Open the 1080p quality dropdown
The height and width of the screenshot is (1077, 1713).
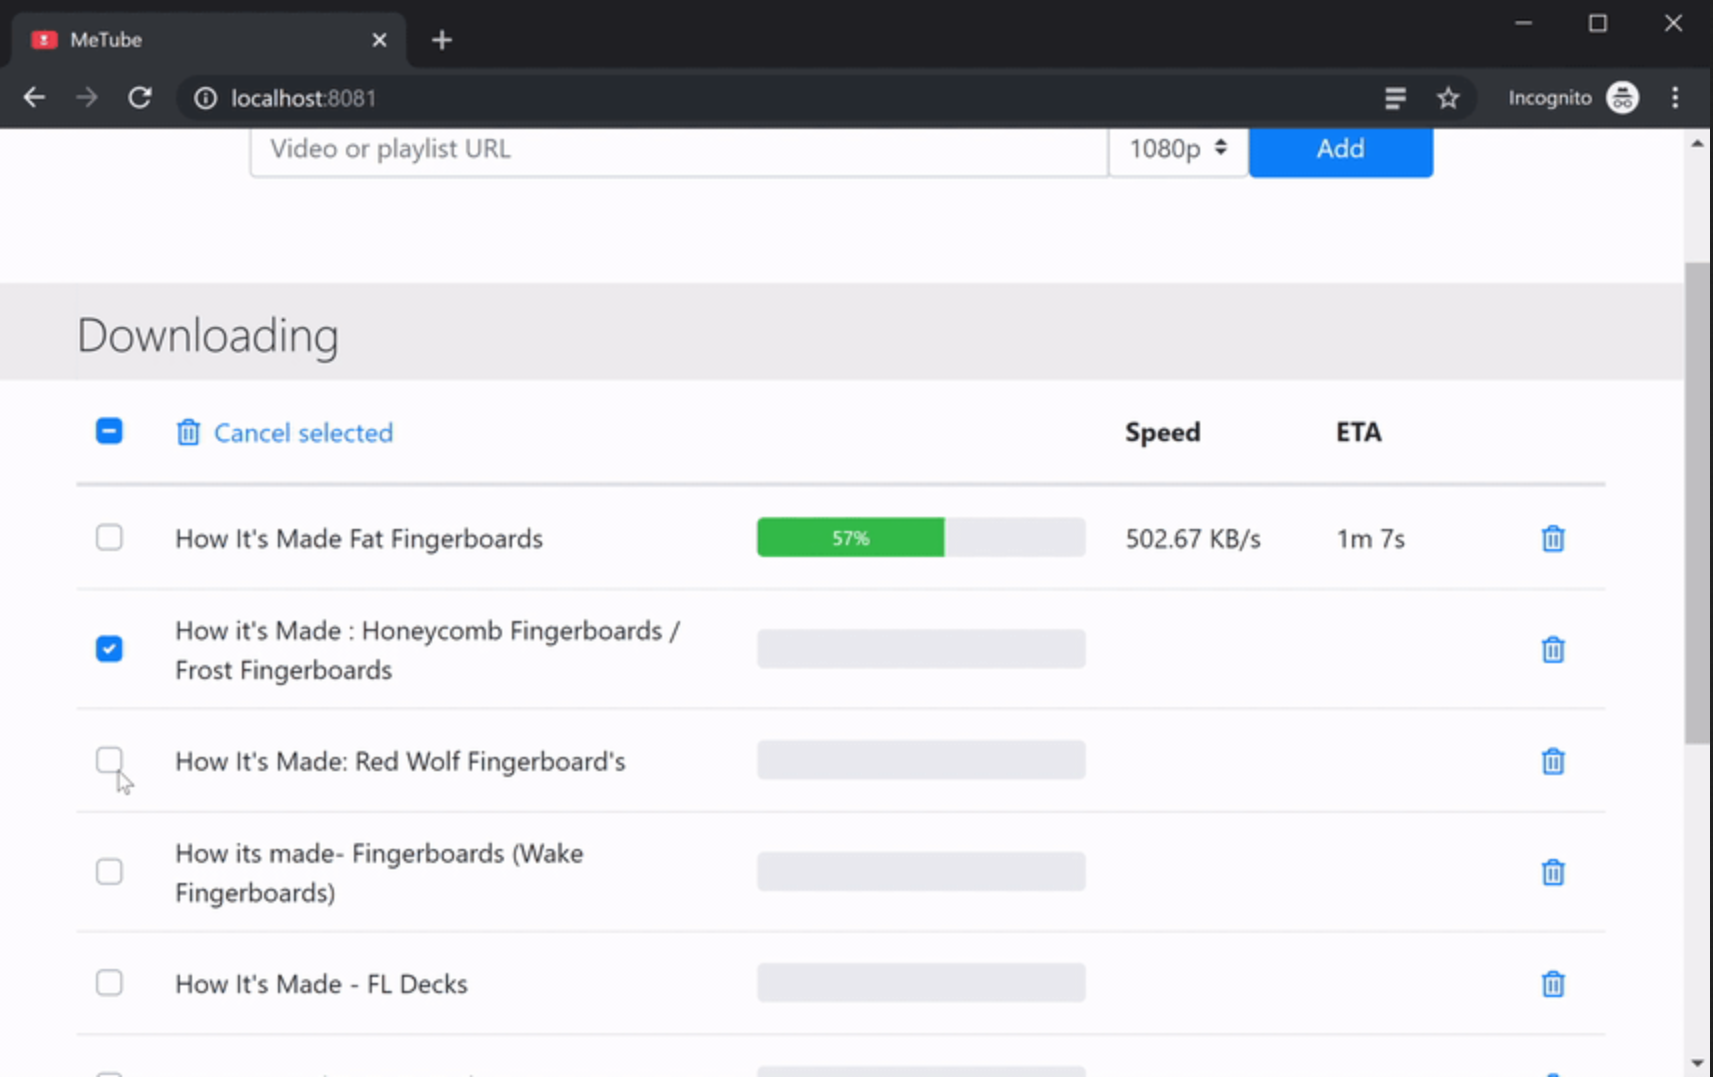pyautogui.click(x=1177, y=148)
